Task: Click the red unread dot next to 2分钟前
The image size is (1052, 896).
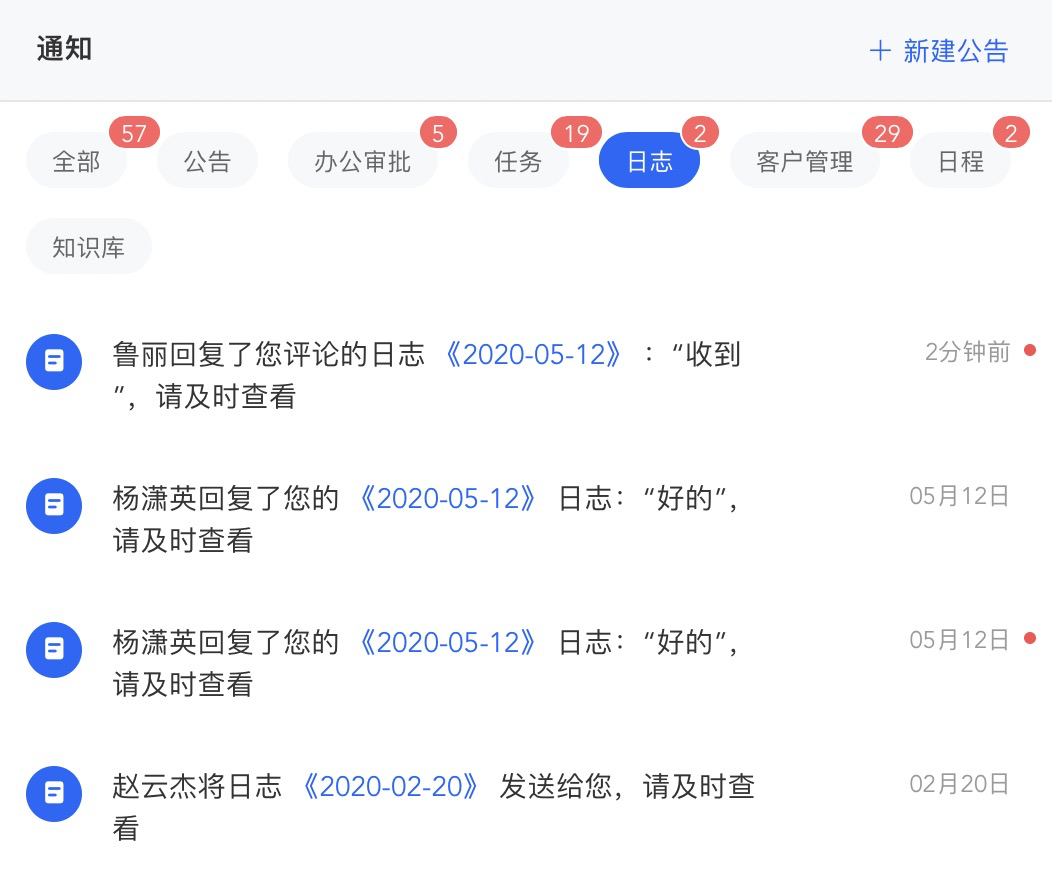Action: [1030, 351]
